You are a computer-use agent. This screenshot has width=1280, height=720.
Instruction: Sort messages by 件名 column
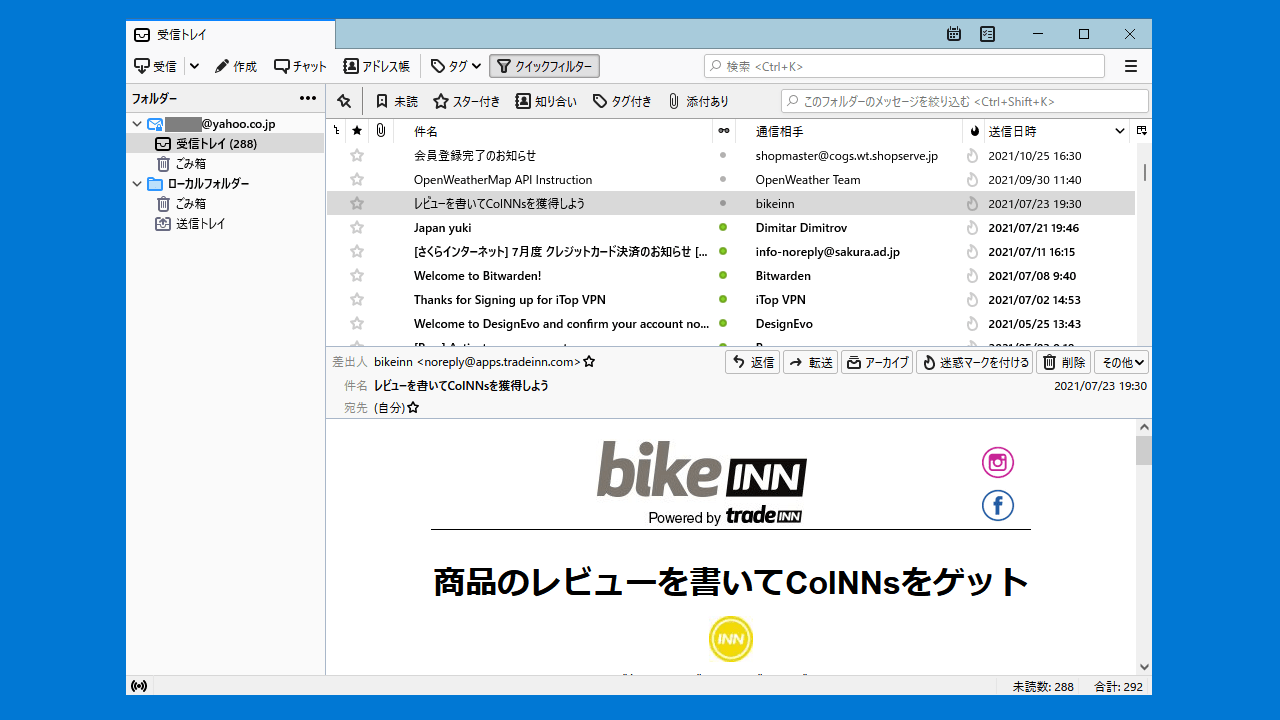tap(553, 131)
